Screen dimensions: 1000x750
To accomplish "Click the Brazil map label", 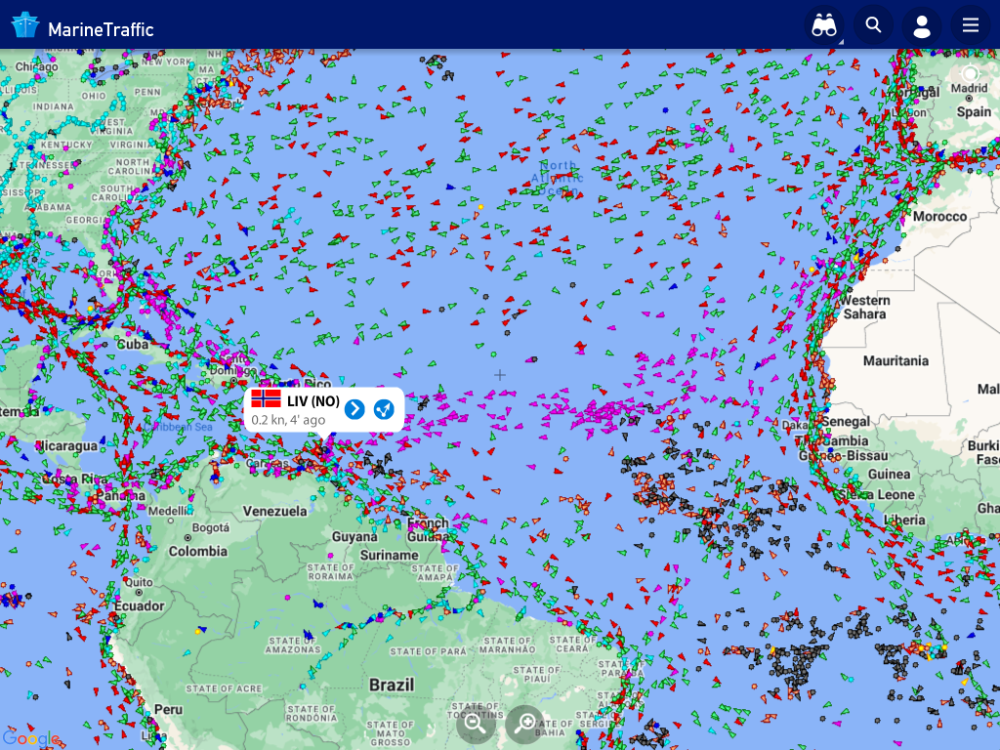I will (x=392, y=685).
